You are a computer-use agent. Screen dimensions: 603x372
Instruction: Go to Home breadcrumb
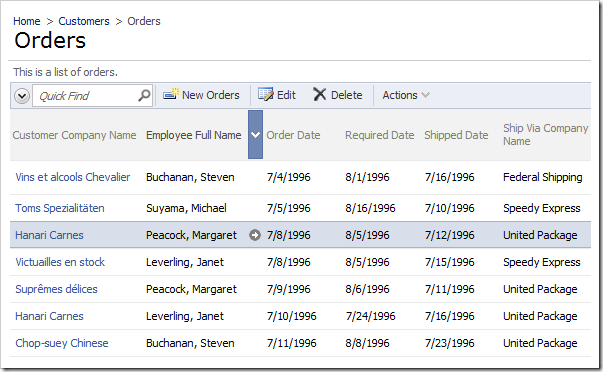pos(27,21)
